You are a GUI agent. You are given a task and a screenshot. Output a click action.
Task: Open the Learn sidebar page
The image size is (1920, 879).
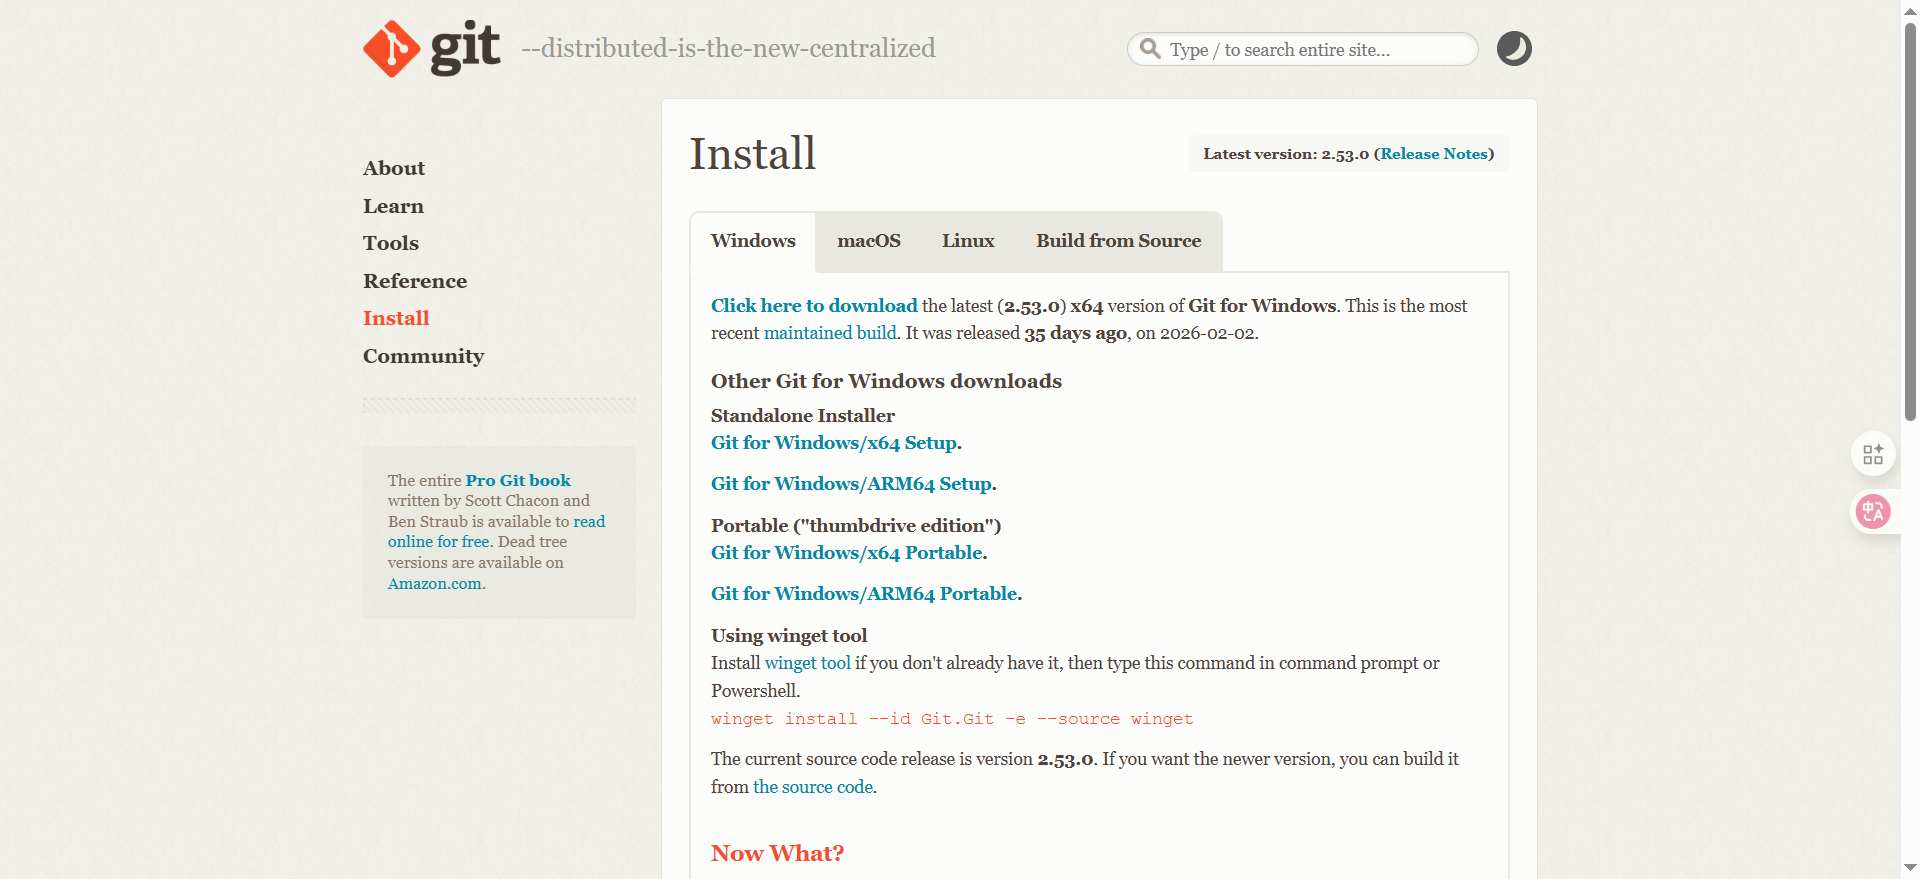click(393, 206)
